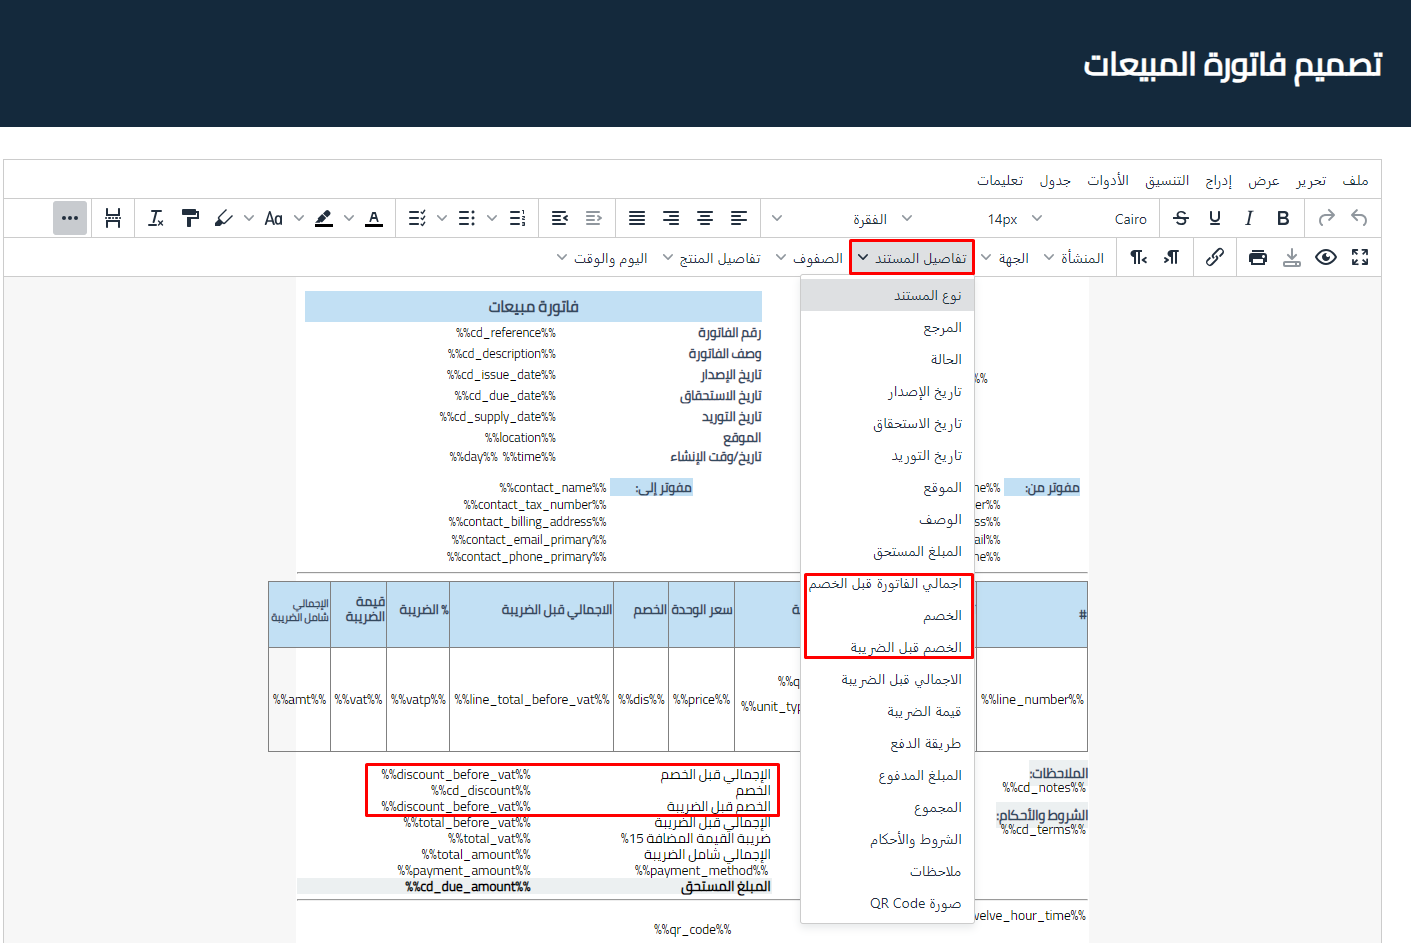Screen dimensions: 1411x943
Task: Toggle strikethrough formatting
Action: click(1181, 218)
